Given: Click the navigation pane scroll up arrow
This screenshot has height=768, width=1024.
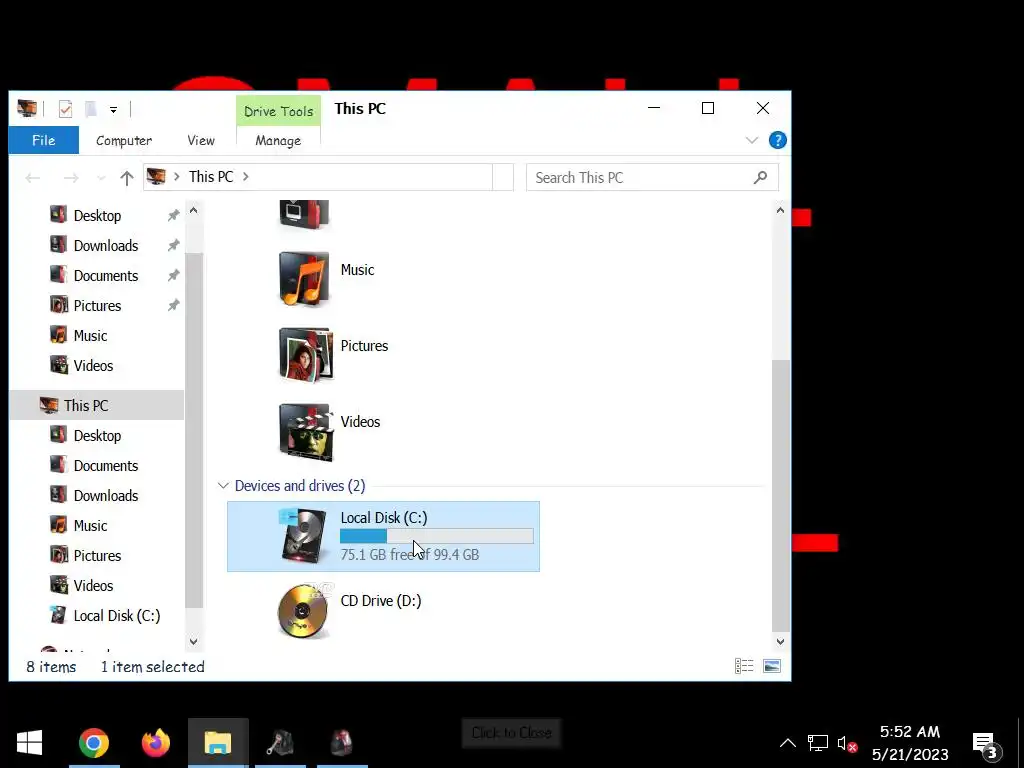Looking at the screenshot, I should click(193, 210).
